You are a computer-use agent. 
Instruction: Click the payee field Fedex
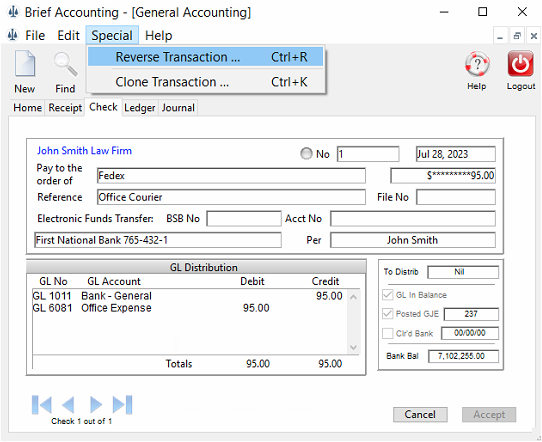(231, 176)
